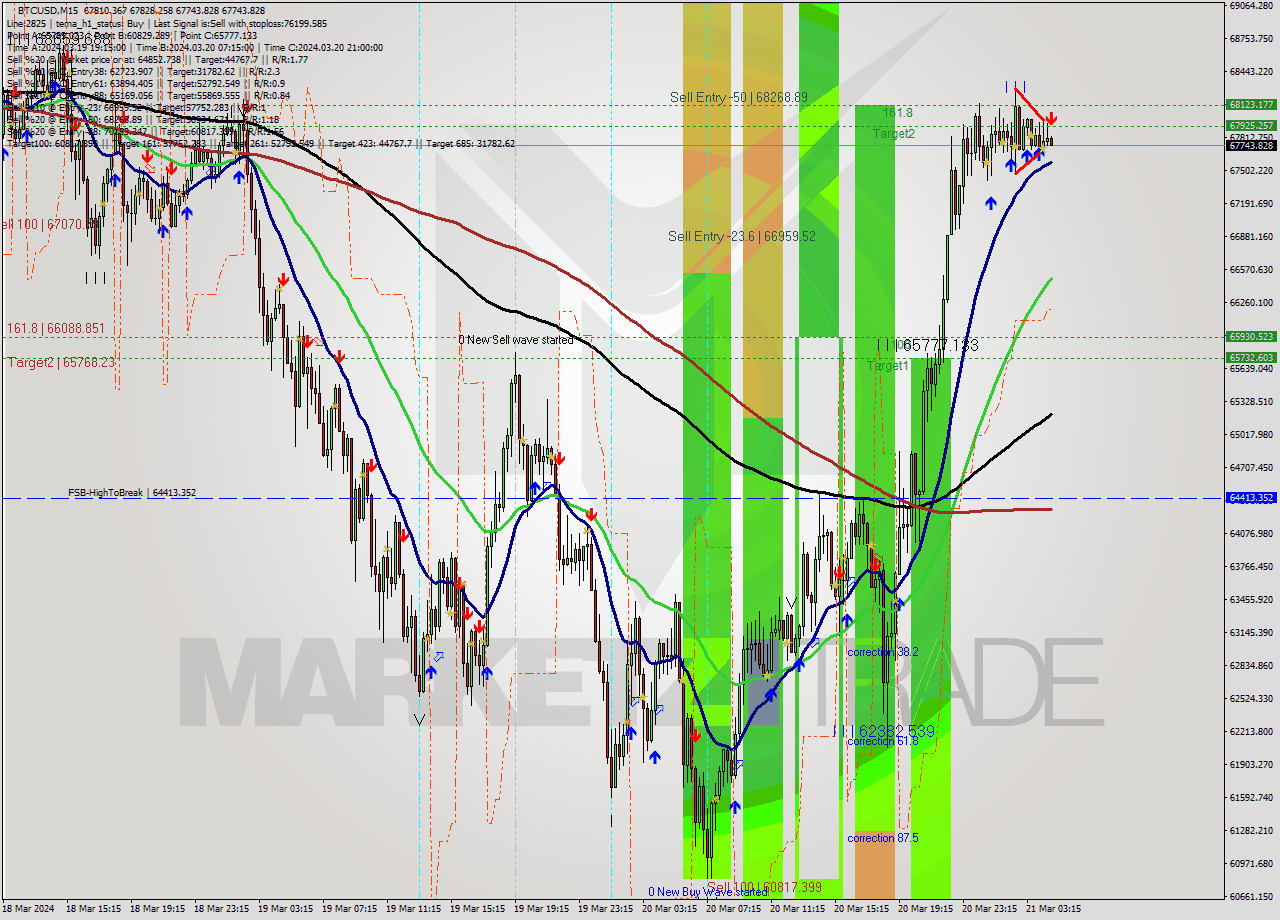Click the red sell arrow below the red trendline
The image size is (1280, 920).
point(1051,120)
